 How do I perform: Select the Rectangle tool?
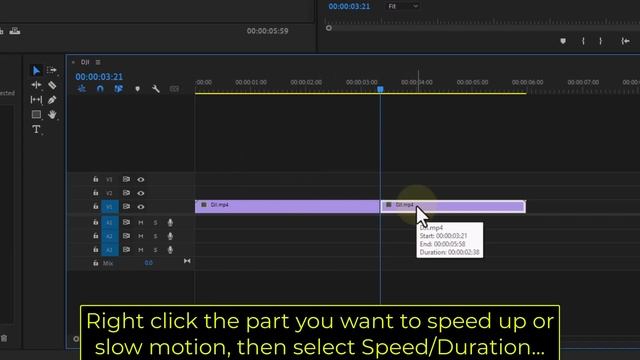pos(36,114)
